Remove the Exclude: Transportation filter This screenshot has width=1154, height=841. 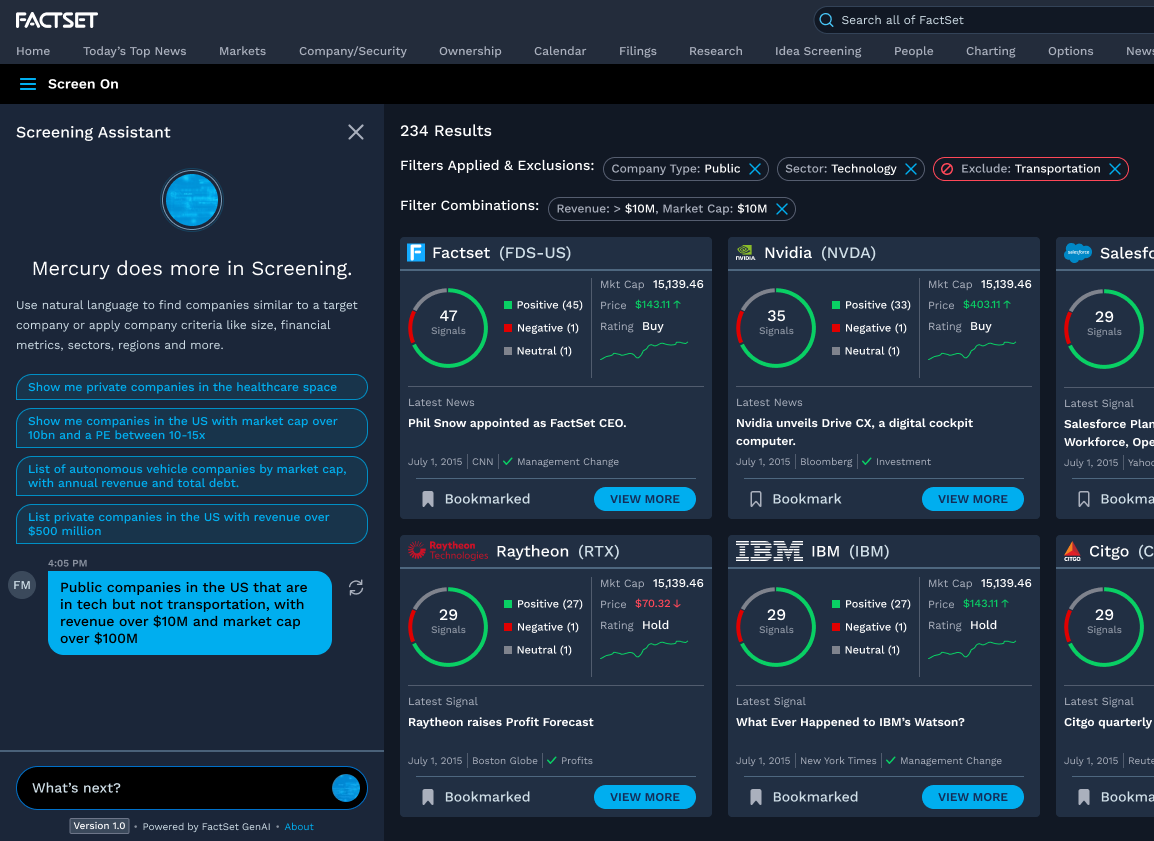[x=1114, y=168]
